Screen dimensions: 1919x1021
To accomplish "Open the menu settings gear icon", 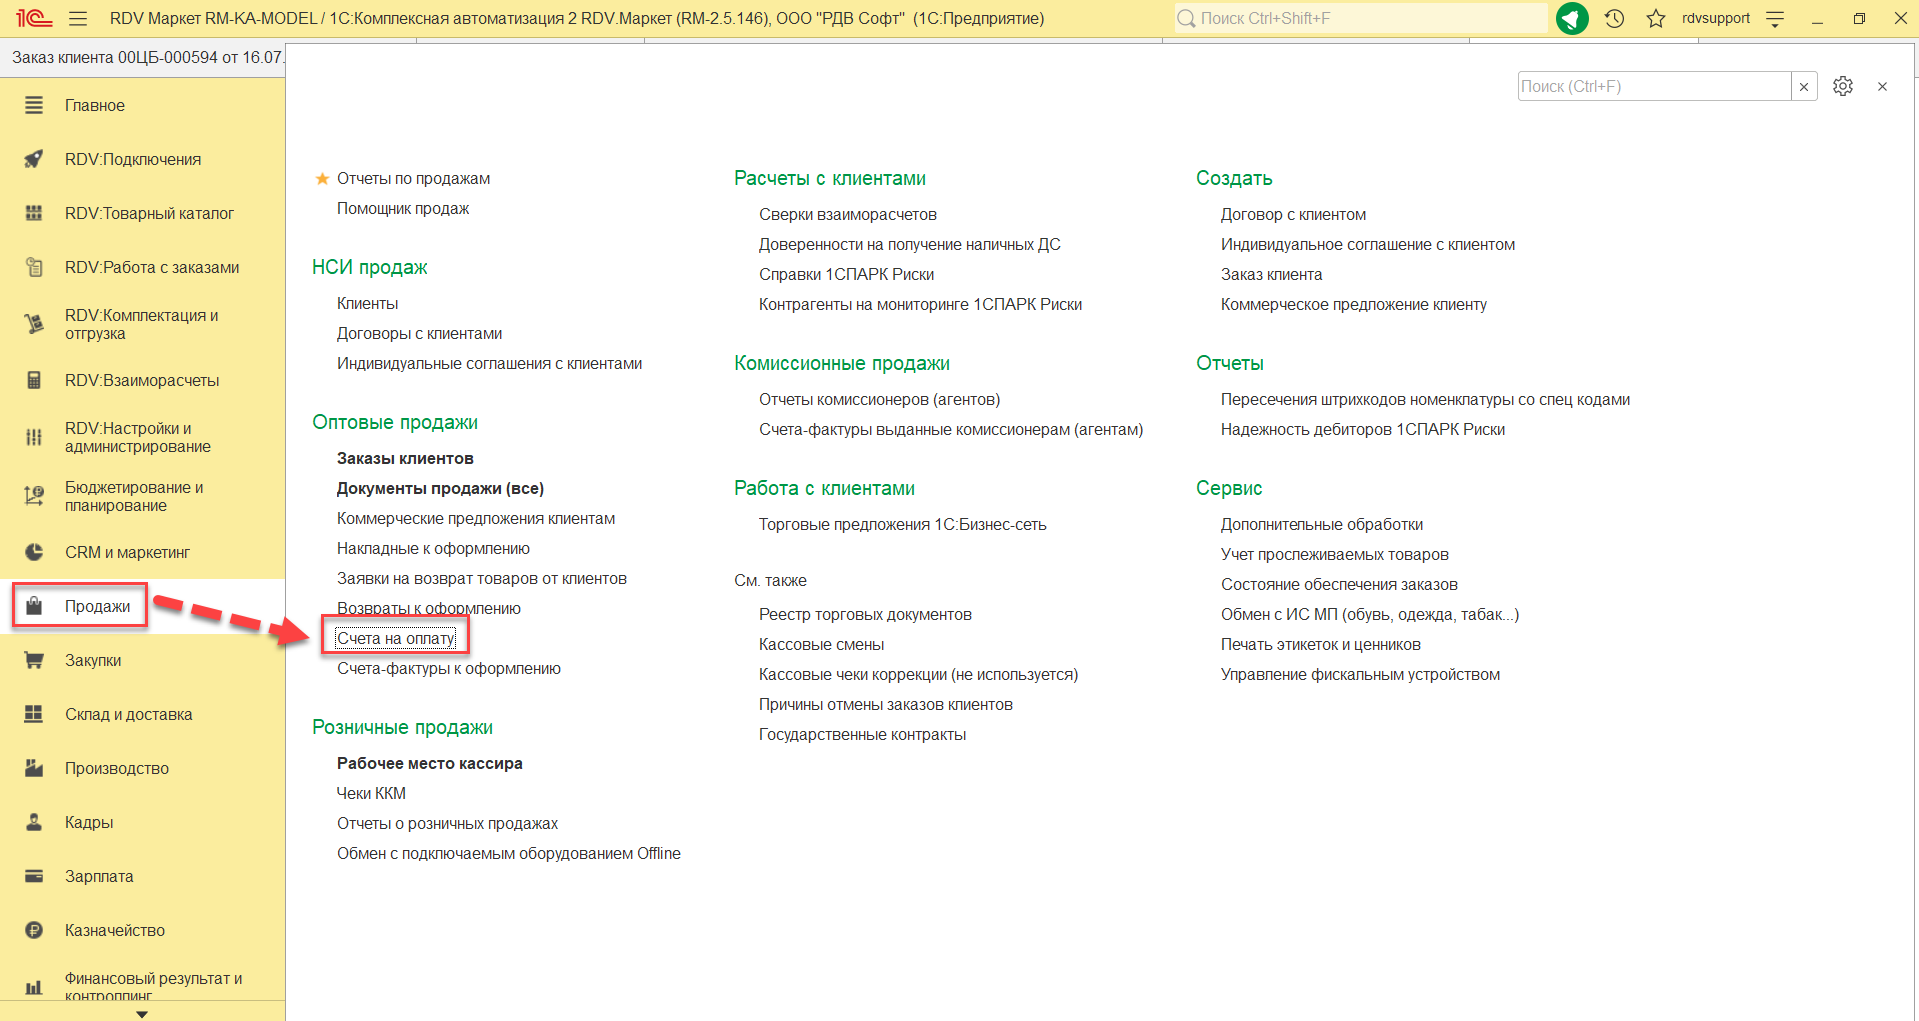I will click(1843, 86).
